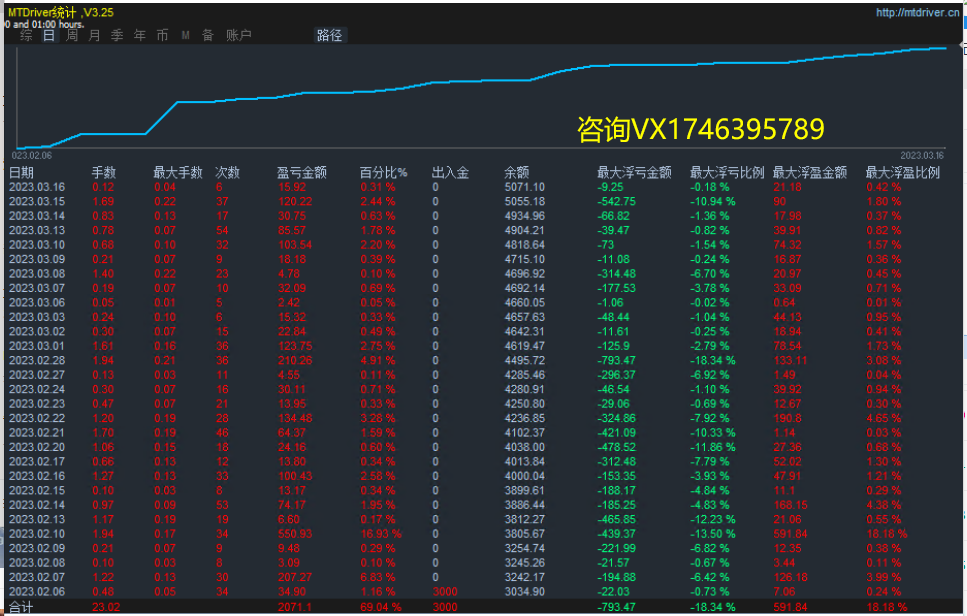Open the 季 quarterly tab
This screenshot has width=967, height=616.
(117, 35)
